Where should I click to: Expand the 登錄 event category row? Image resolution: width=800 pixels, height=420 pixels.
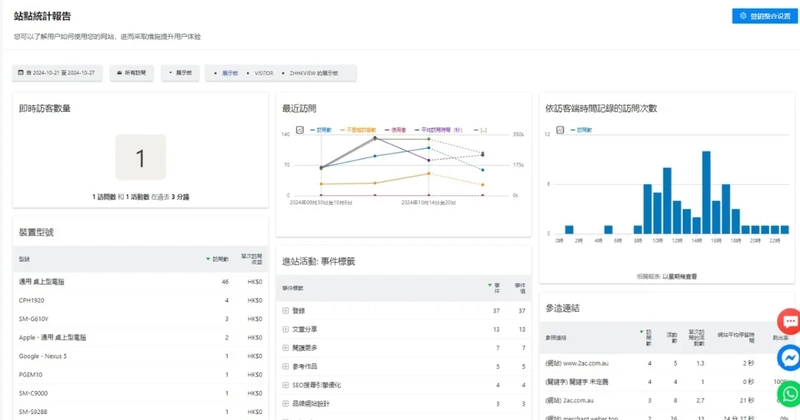(286, 311)
